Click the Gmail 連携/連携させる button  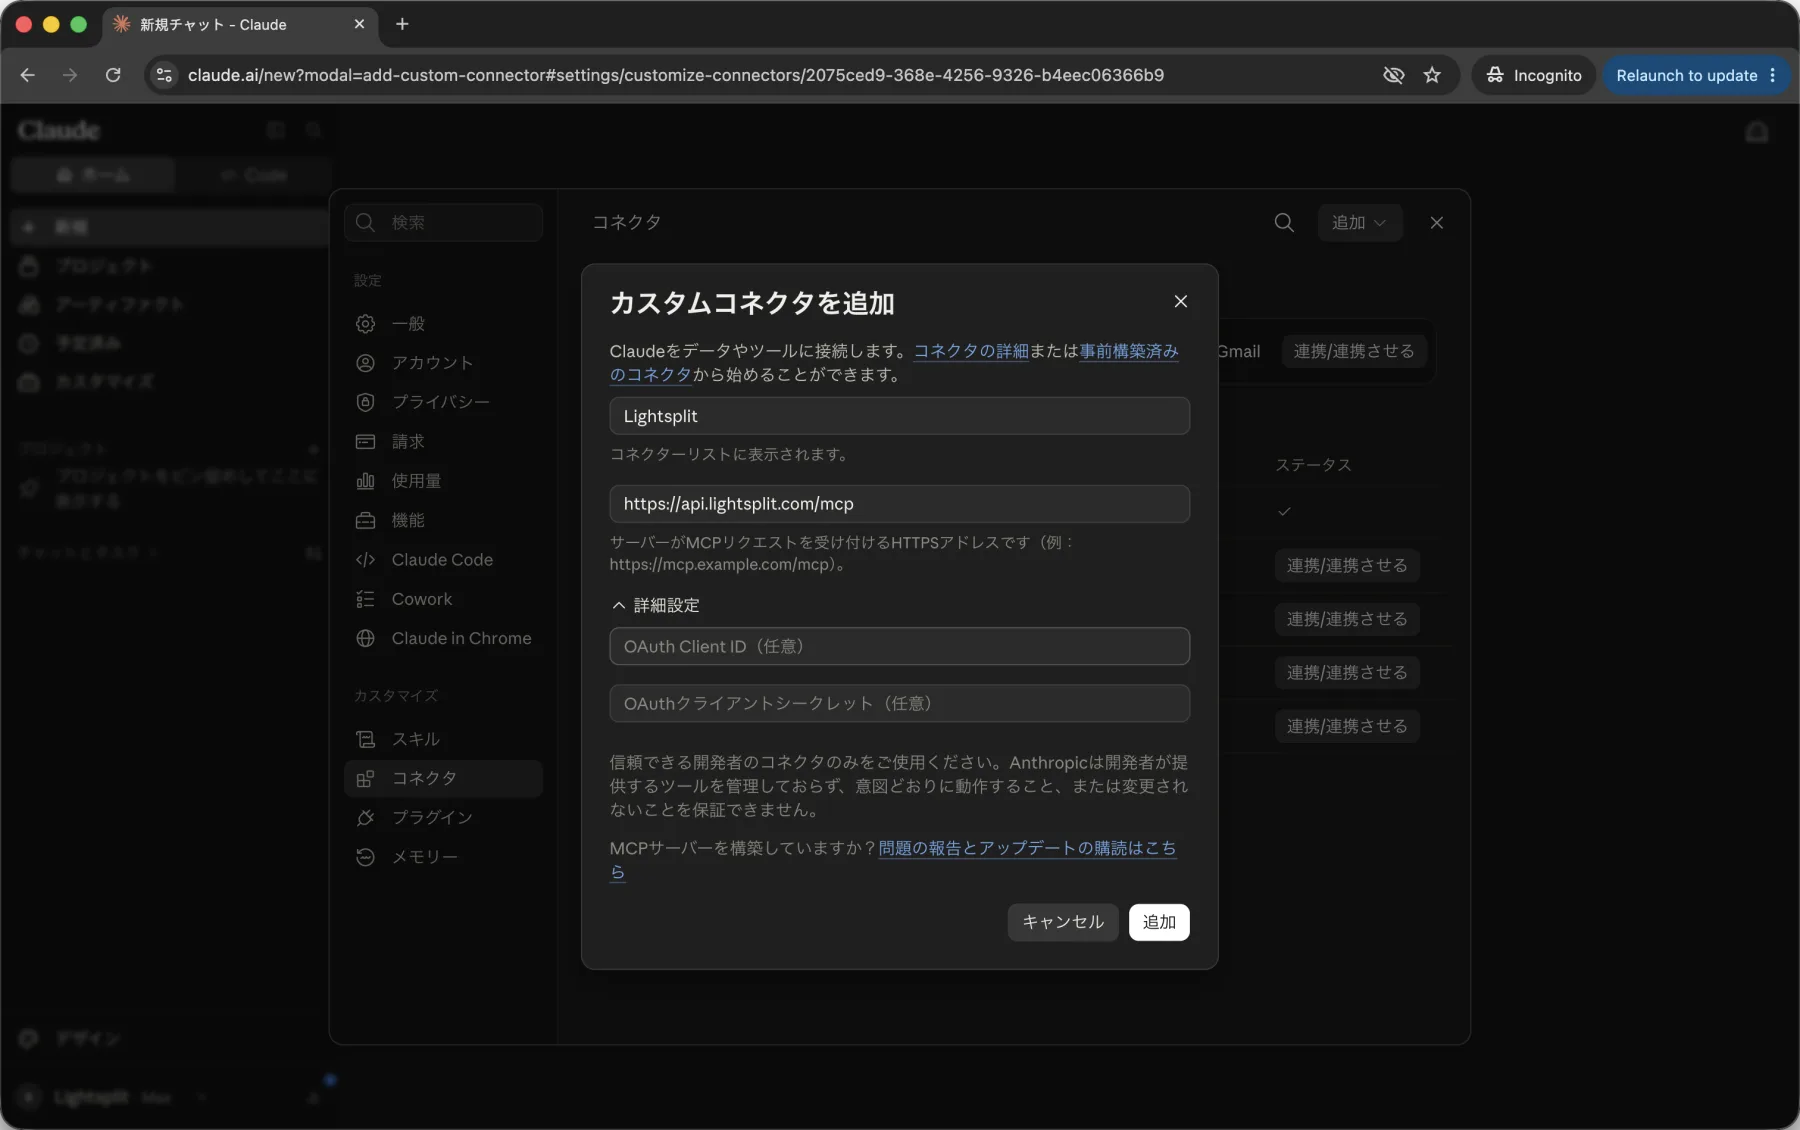point(1353,351)
